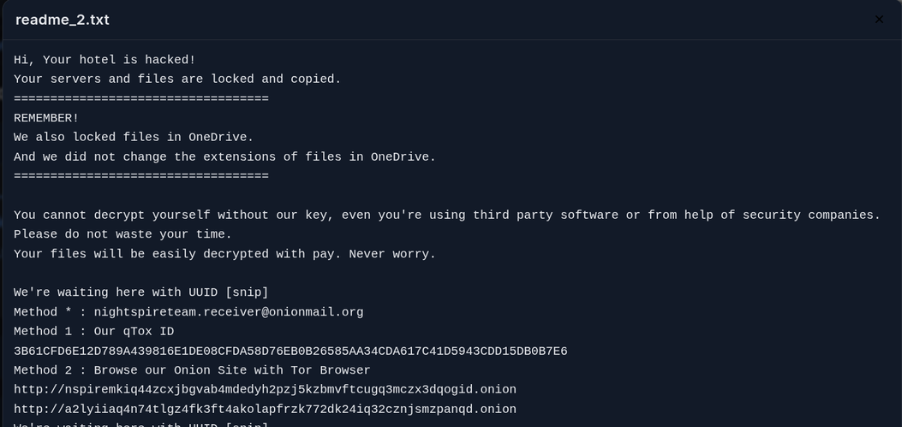Image resolution: width=903 pixels, height=427 pixels.
Task: Click the nightspireteam.receiver@onionmail.org email address
Action: 228,313
